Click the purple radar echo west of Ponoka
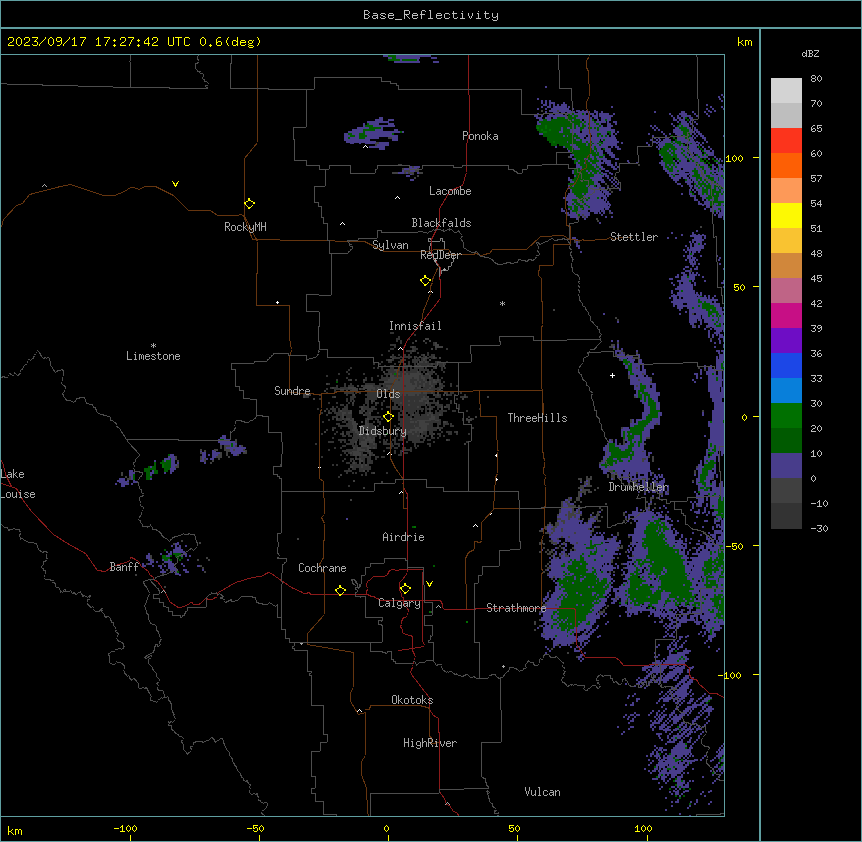 coord(372,132)
